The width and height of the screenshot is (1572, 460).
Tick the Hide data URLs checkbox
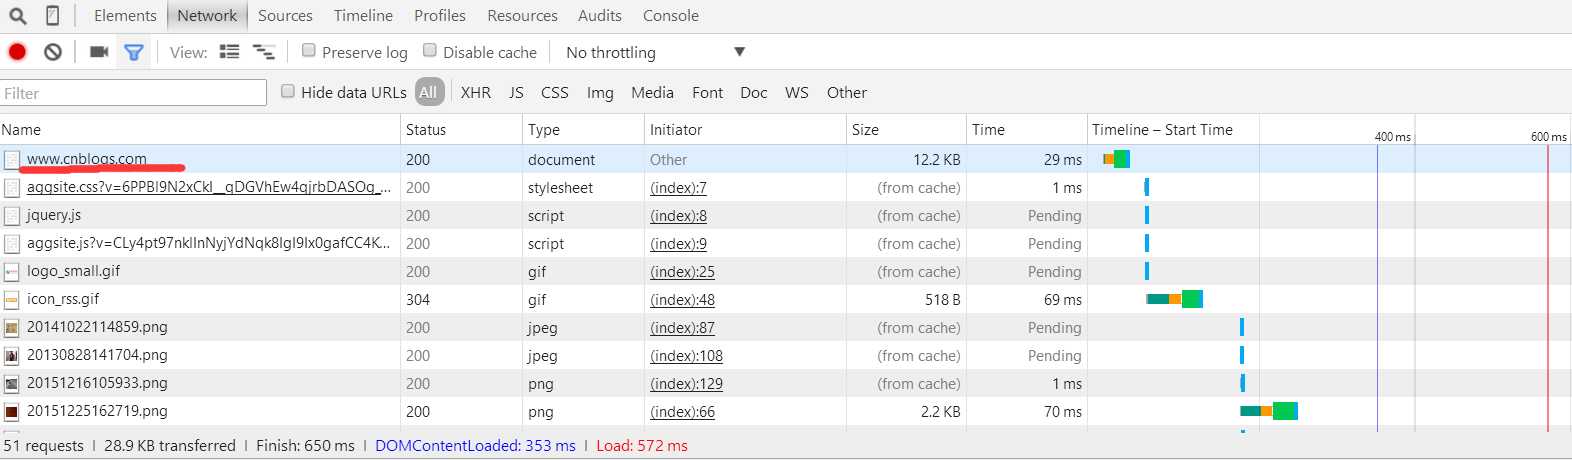click(288, 92)
